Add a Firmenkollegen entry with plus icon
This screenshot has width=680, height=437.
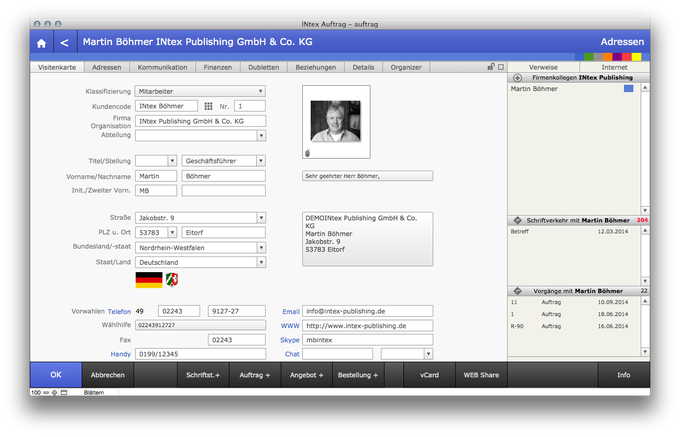pyautogui.click(x=517, y=78)
